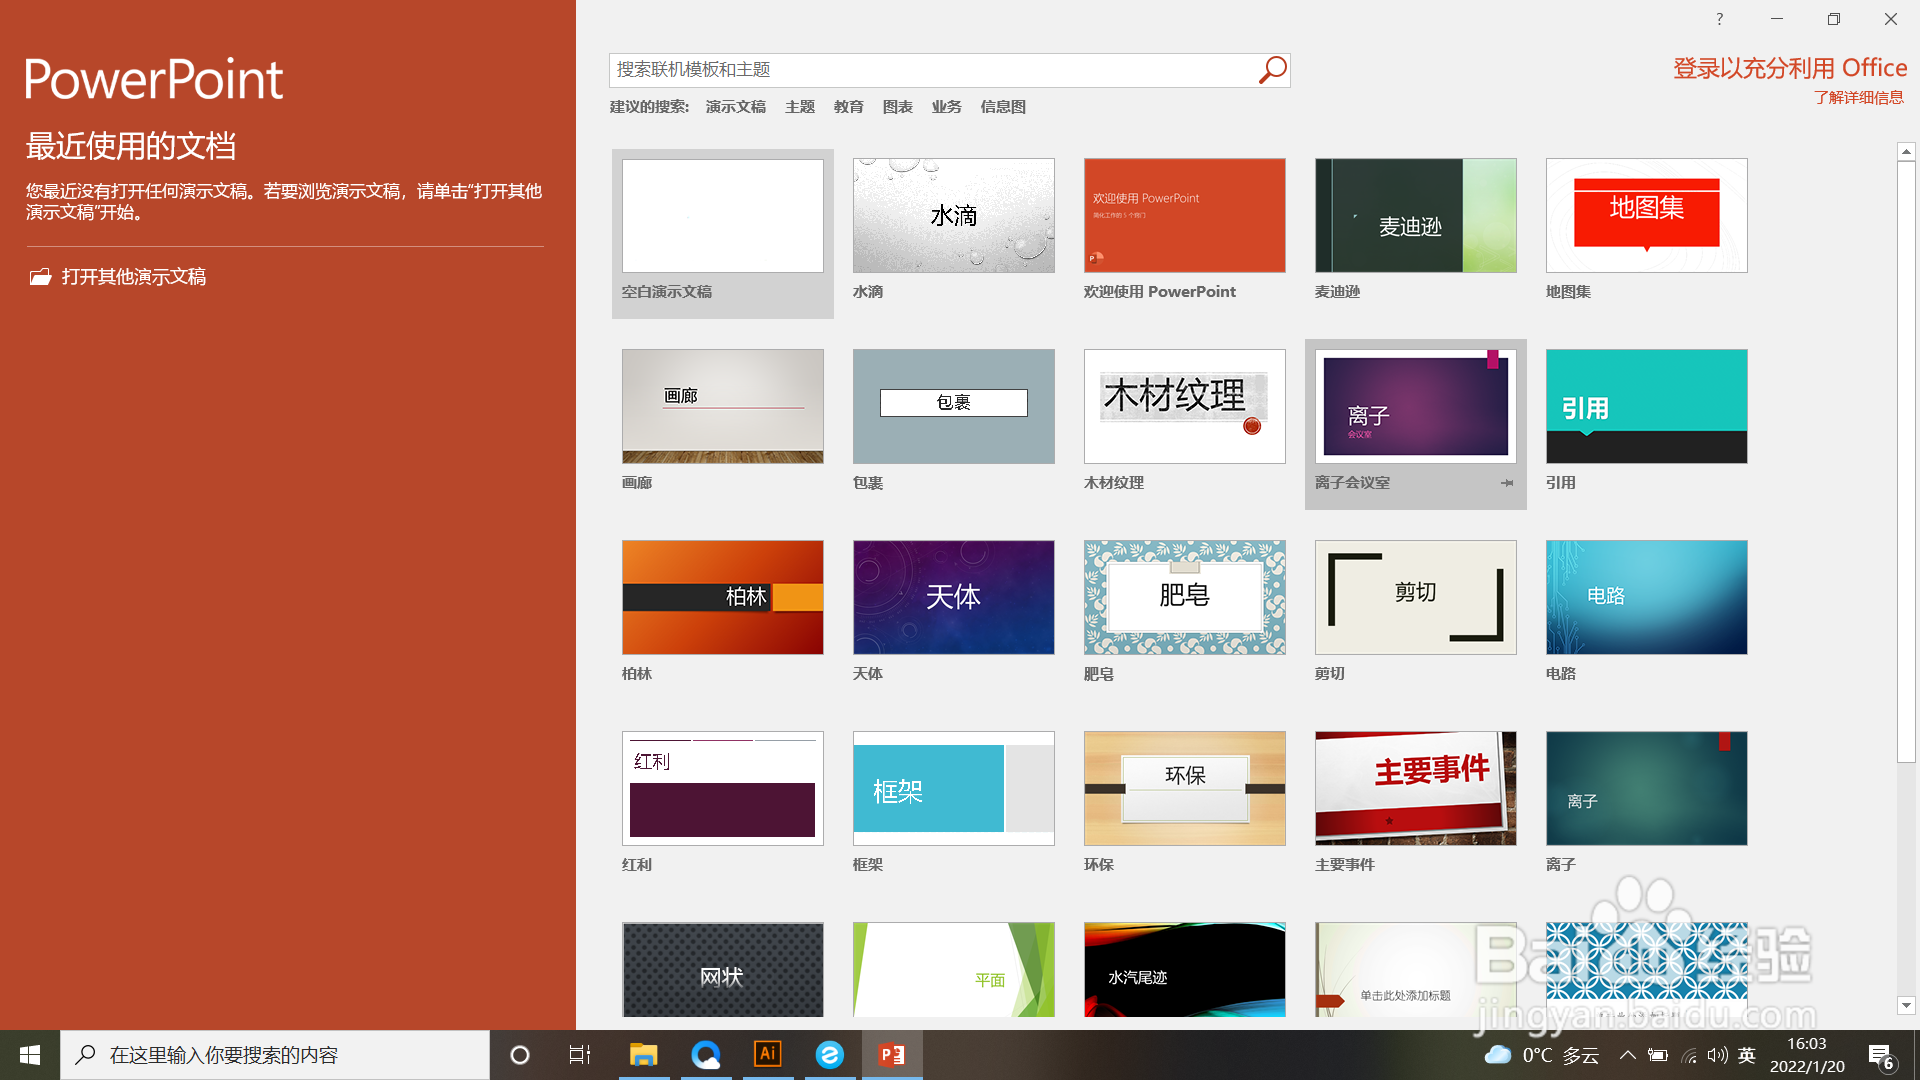Image resolution: width=1920 pixels, height=1080 pixels.
Task: Click the pin icon next to 离子会议室
Action: pos(1507,483)
